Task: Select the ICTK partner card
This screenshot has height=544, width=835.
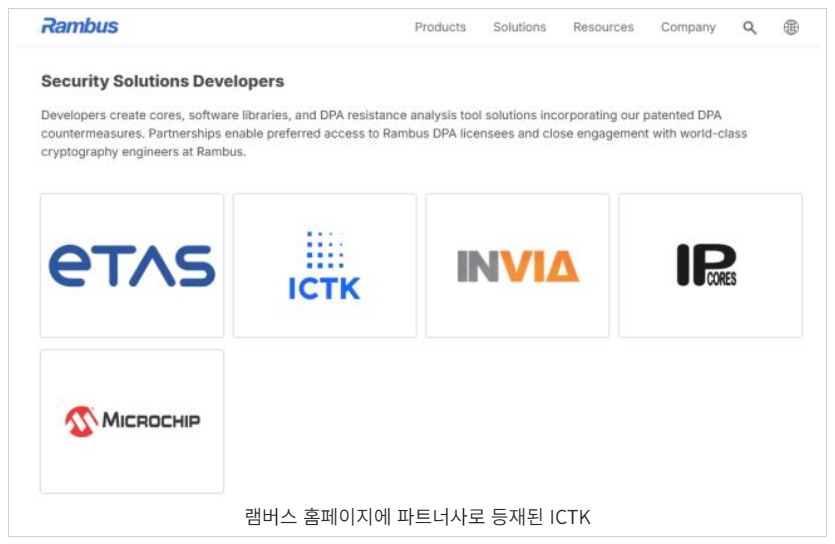Action: [x=325, y=266]
